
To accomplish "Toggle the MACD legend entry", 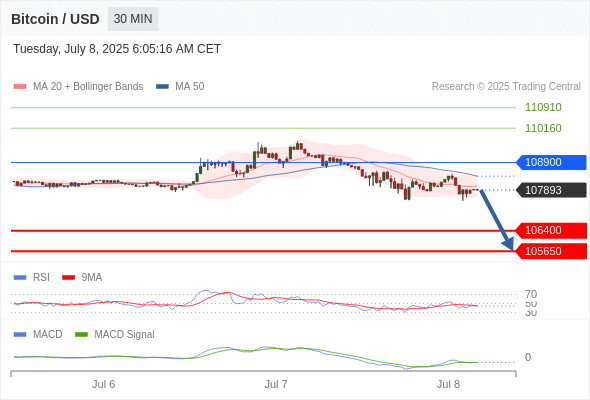I will coord(38,334).
